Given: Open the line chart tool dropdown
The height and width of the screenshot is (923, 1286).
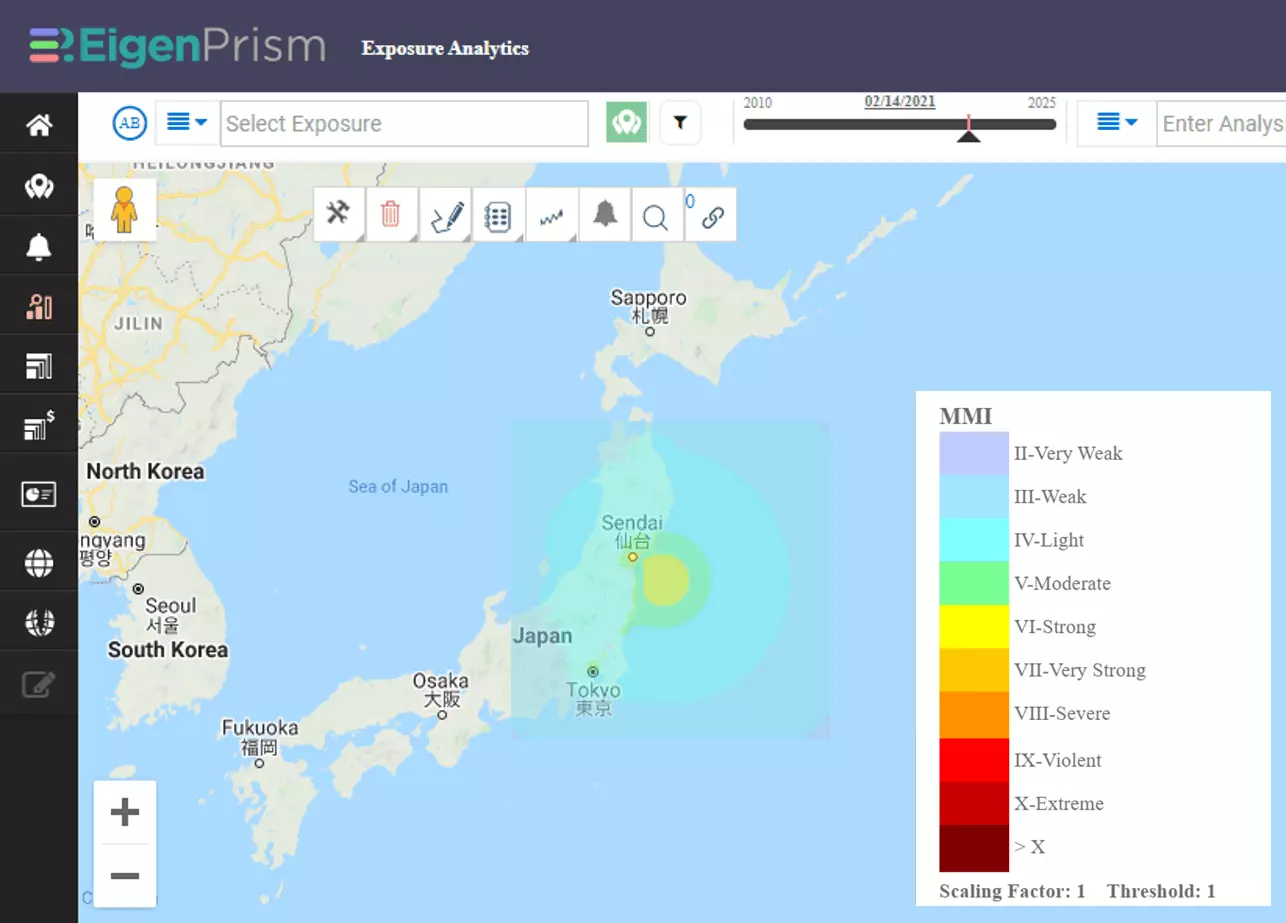Looking at the screenshot, I should click(552, 215).
